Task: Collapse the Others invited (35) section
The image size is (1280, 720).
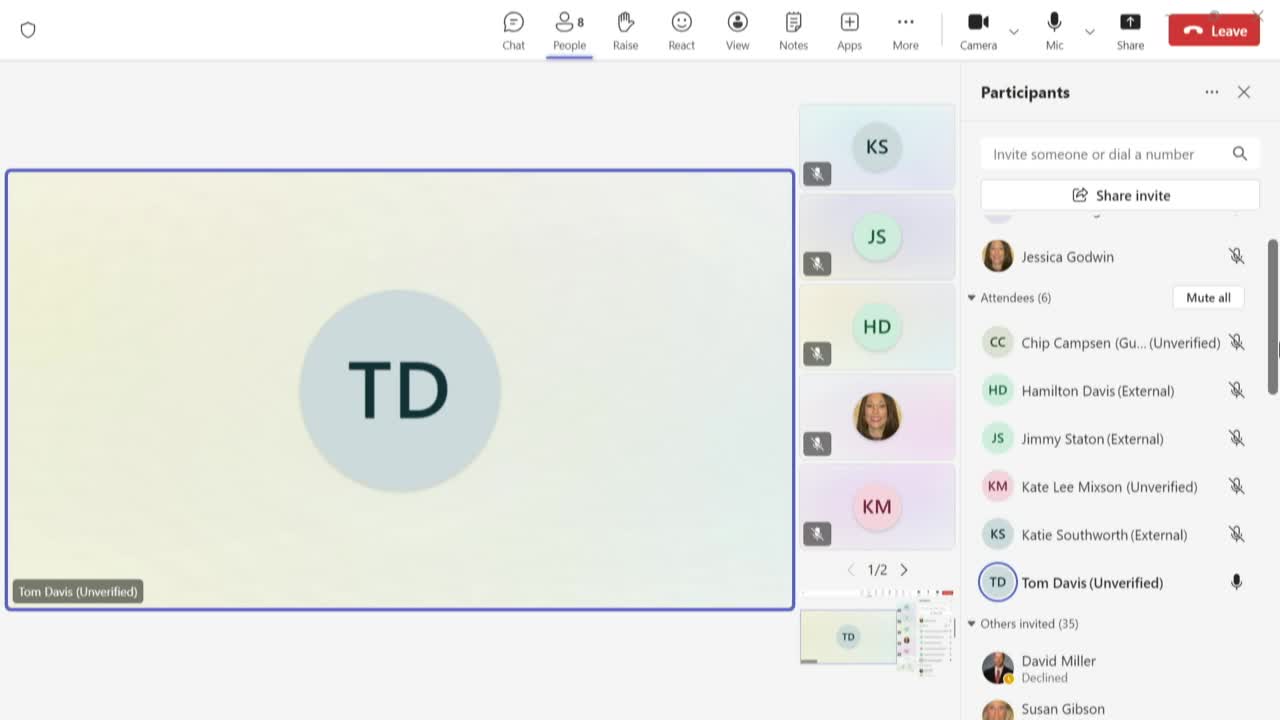Action: click(x=971, y=624)
